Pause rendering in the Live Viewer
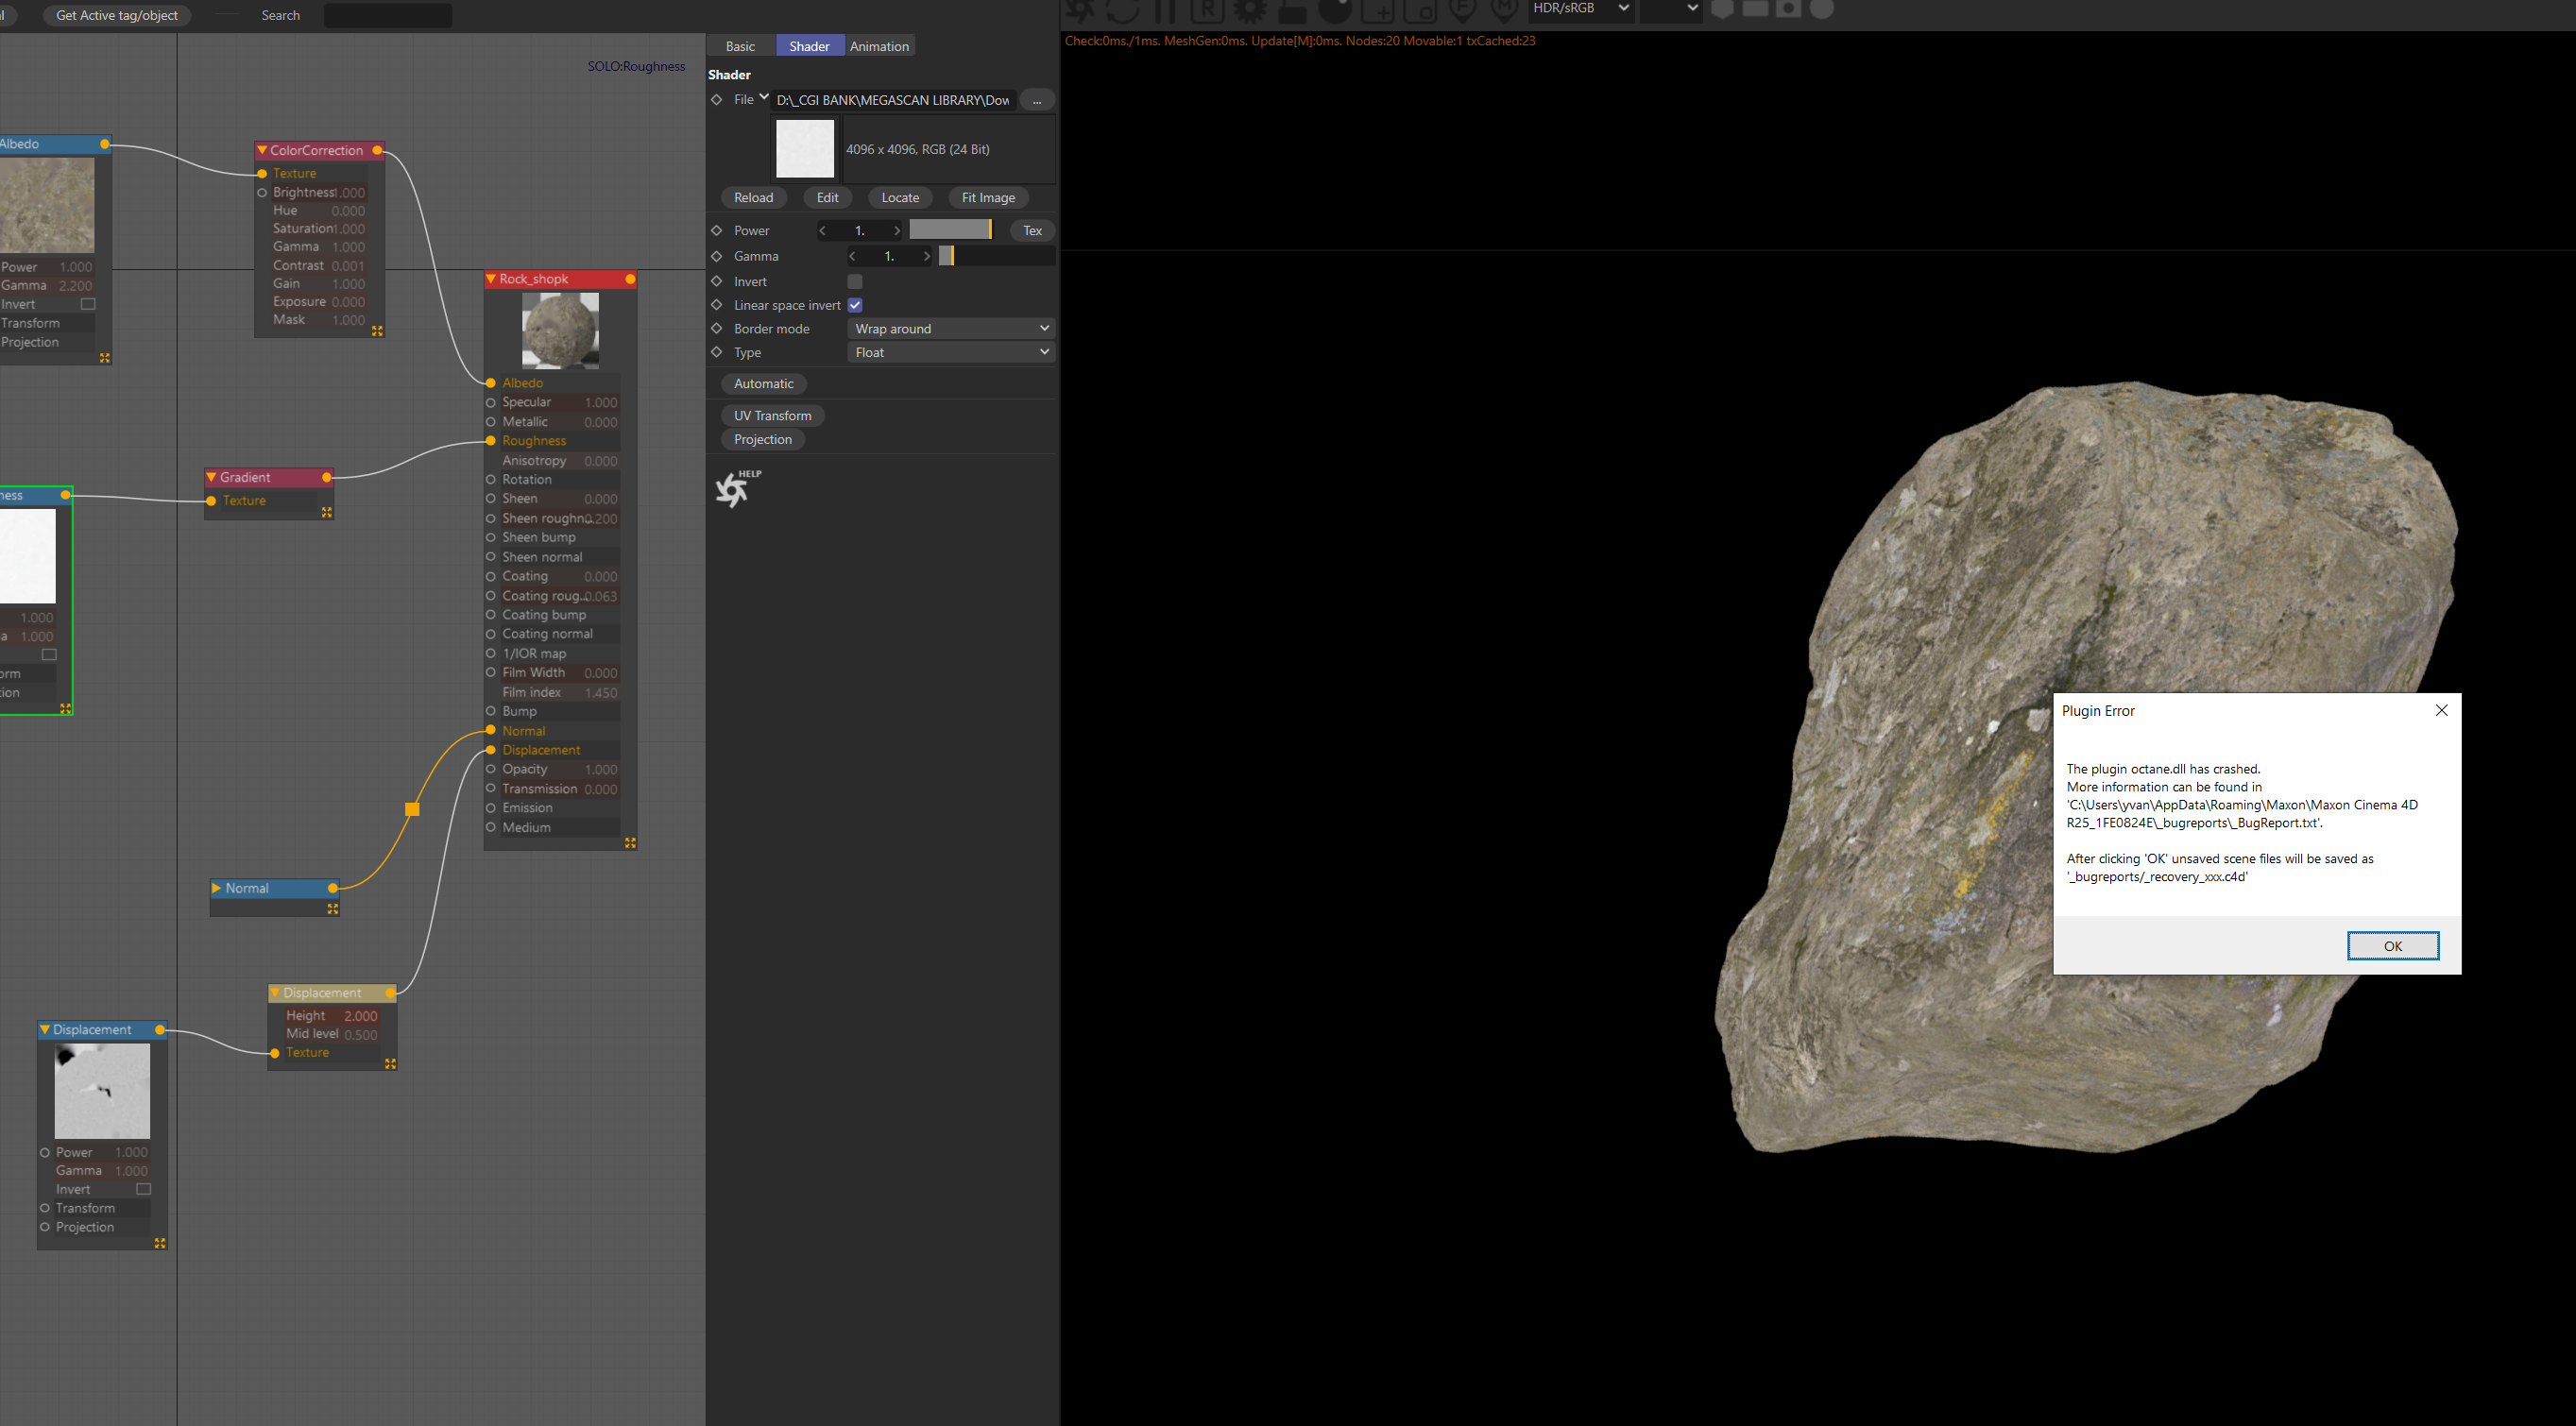Viewport: 2576px width, 1426px height. point(1166,10)
